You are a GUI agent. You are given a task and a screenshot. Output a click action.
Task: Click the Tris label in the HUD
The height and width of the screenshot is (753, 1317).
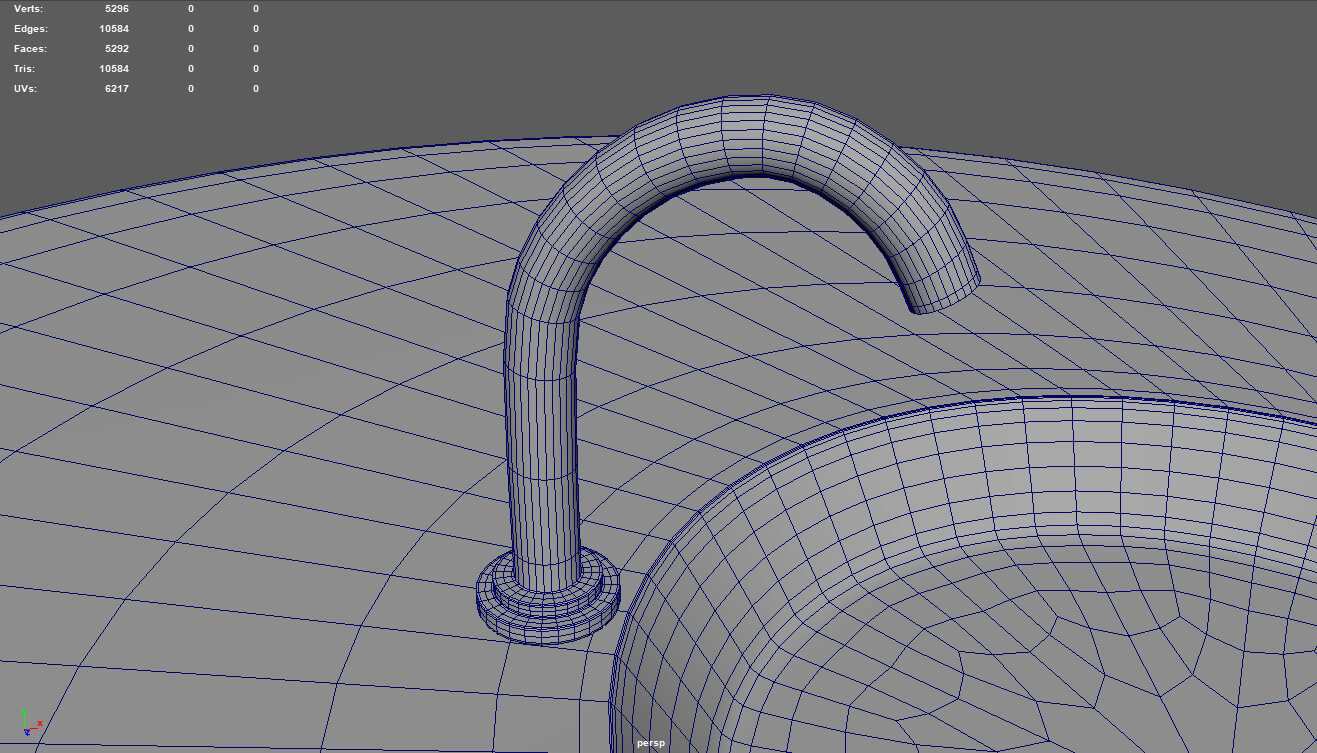point(25,69)
